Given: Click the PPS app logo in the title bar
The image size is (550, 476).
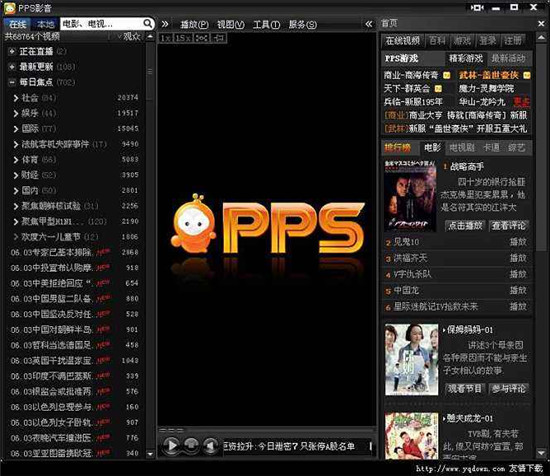Looking at the screenshot, I should (9, 8).
